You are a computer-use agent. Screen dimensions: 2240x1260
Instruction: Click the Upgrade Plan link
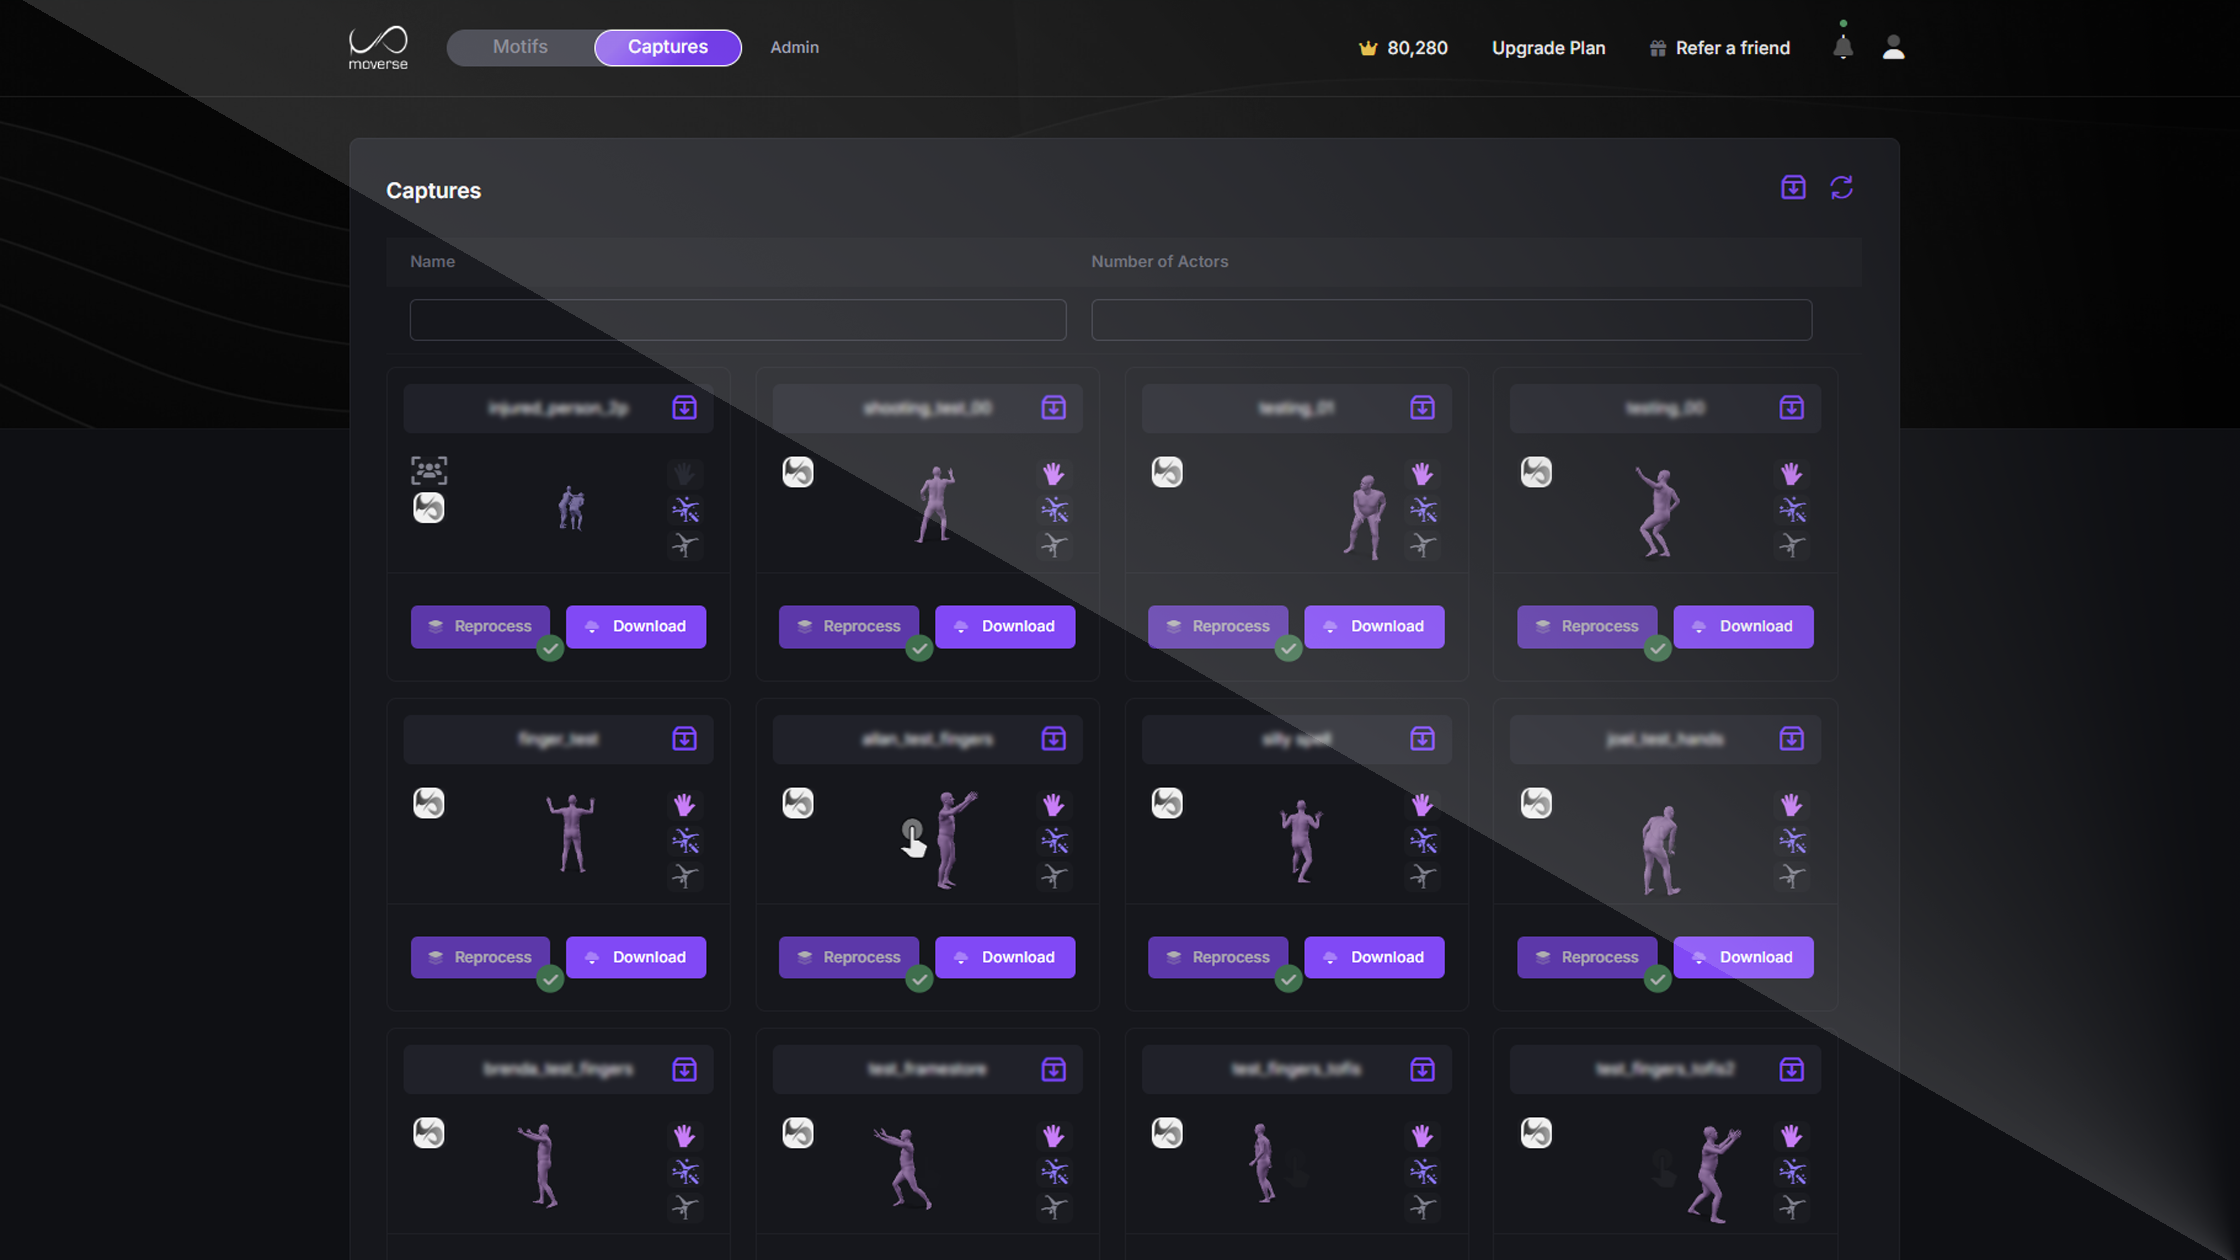click(x=1548, y=48)
